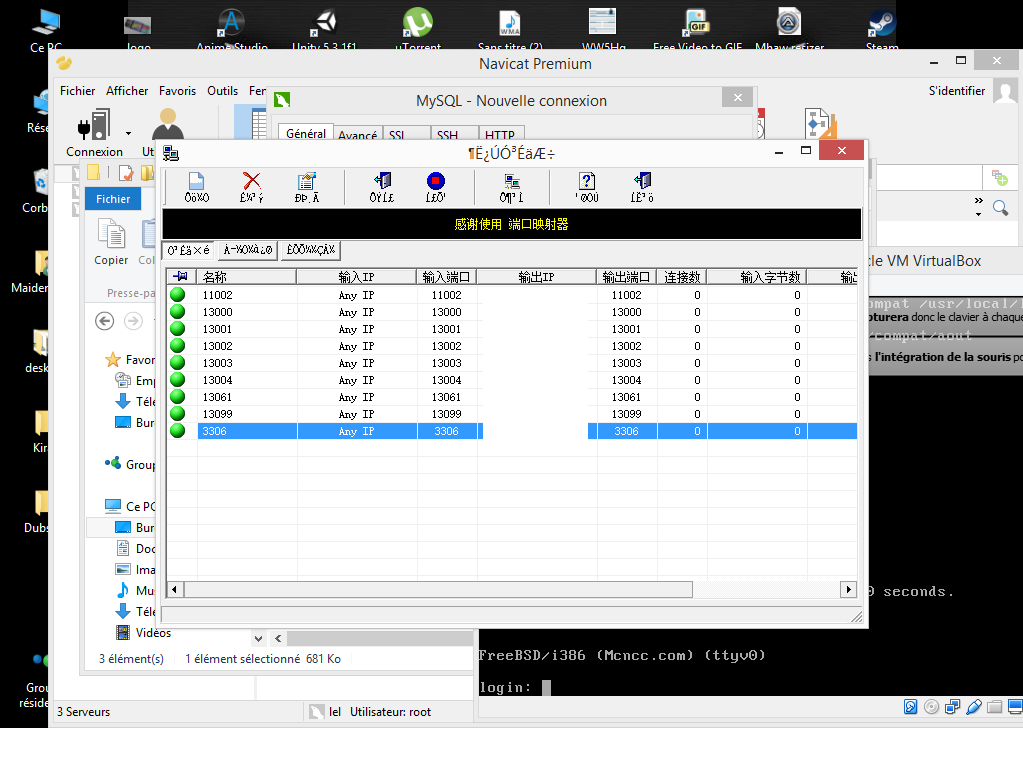Select the Général tab in MySQL connection dialog
This screenshot has height=773, width=1023.
click(306, 133)
